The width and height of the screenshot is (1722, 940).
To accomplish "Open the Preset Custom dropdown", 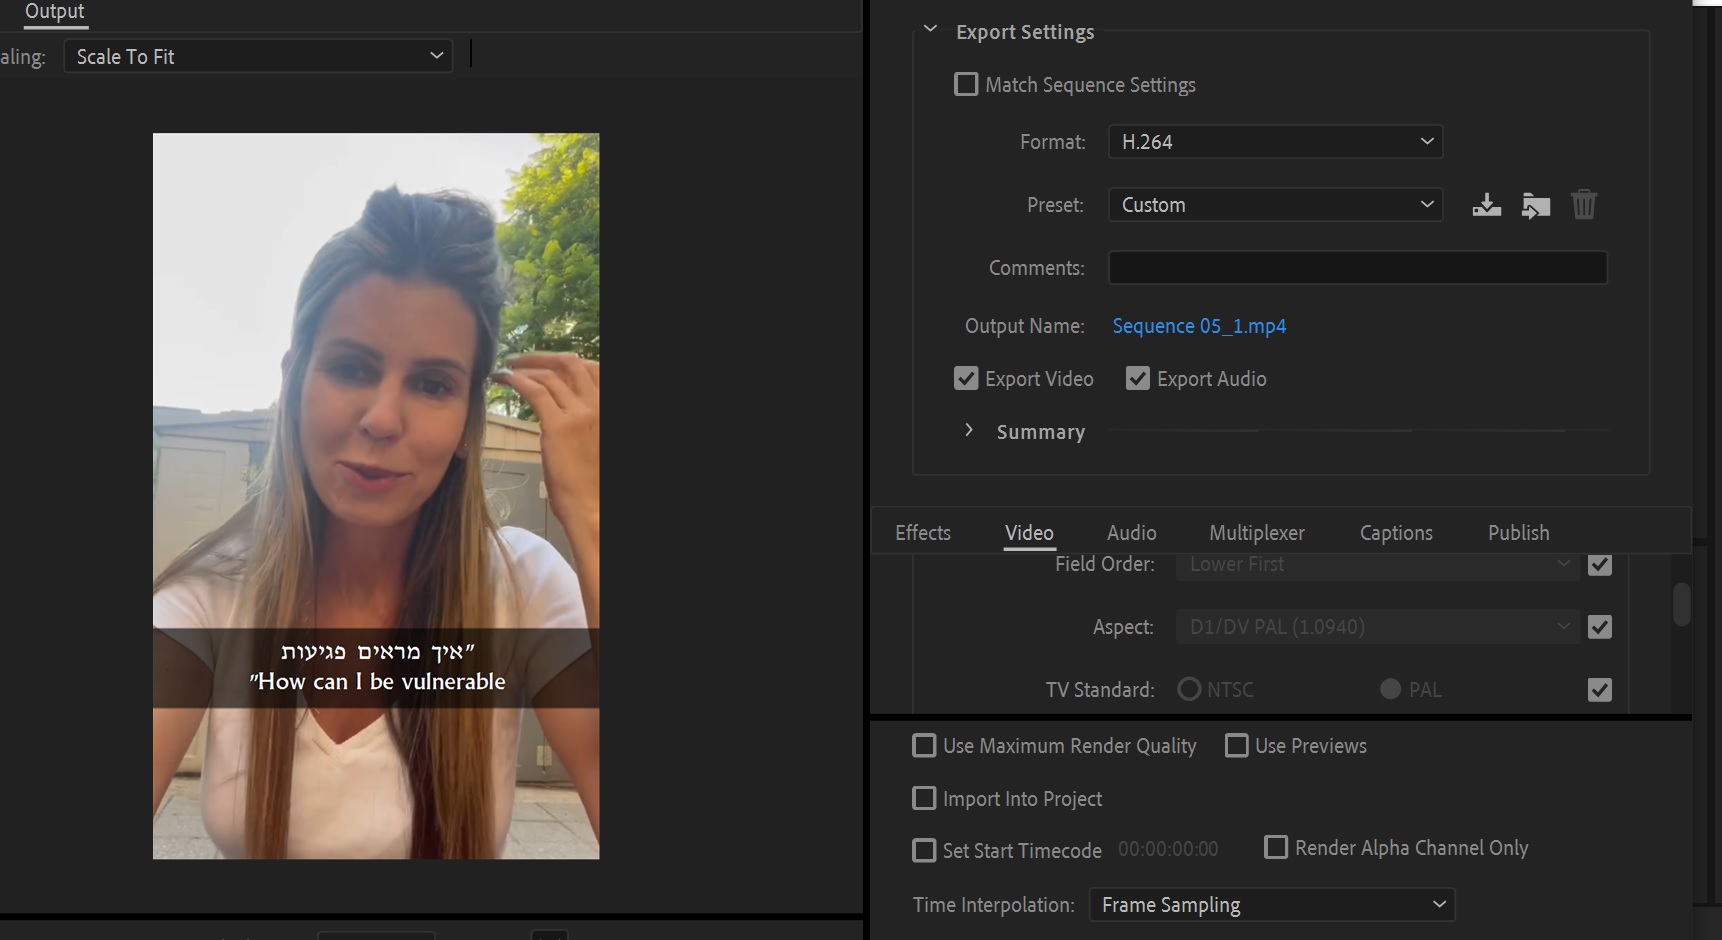I will click(x=1275, y=205).
